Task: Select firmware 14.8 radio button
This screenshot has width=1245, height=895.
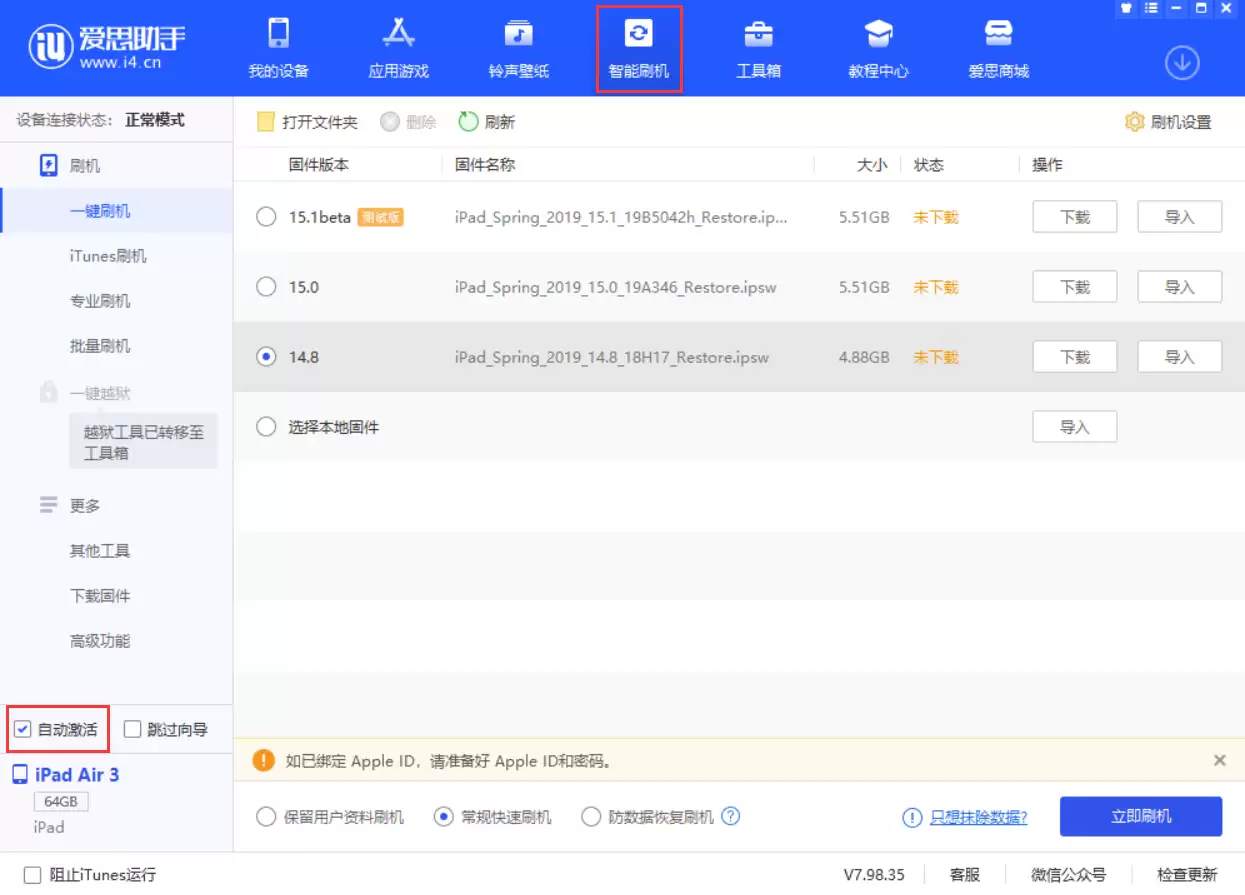Action: (266, 357)
